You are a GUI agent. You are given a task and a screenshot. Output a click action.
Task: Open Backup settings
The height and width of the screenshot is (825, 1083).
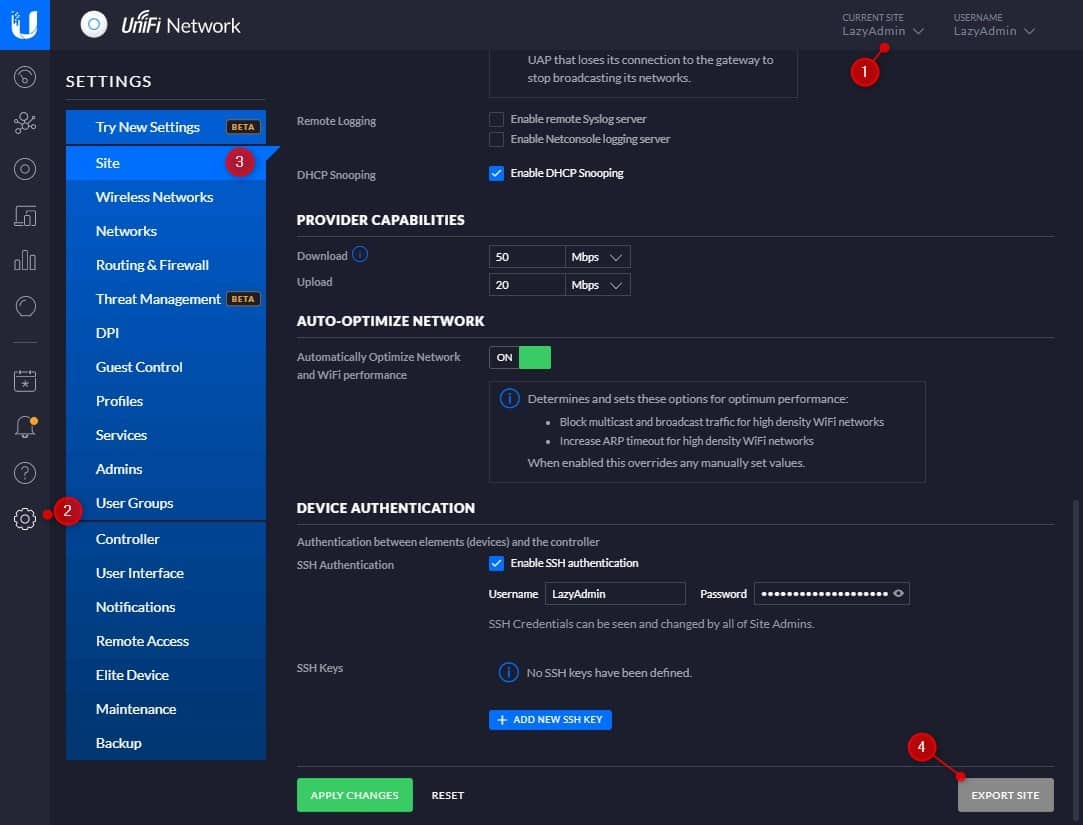coord(166,743)
